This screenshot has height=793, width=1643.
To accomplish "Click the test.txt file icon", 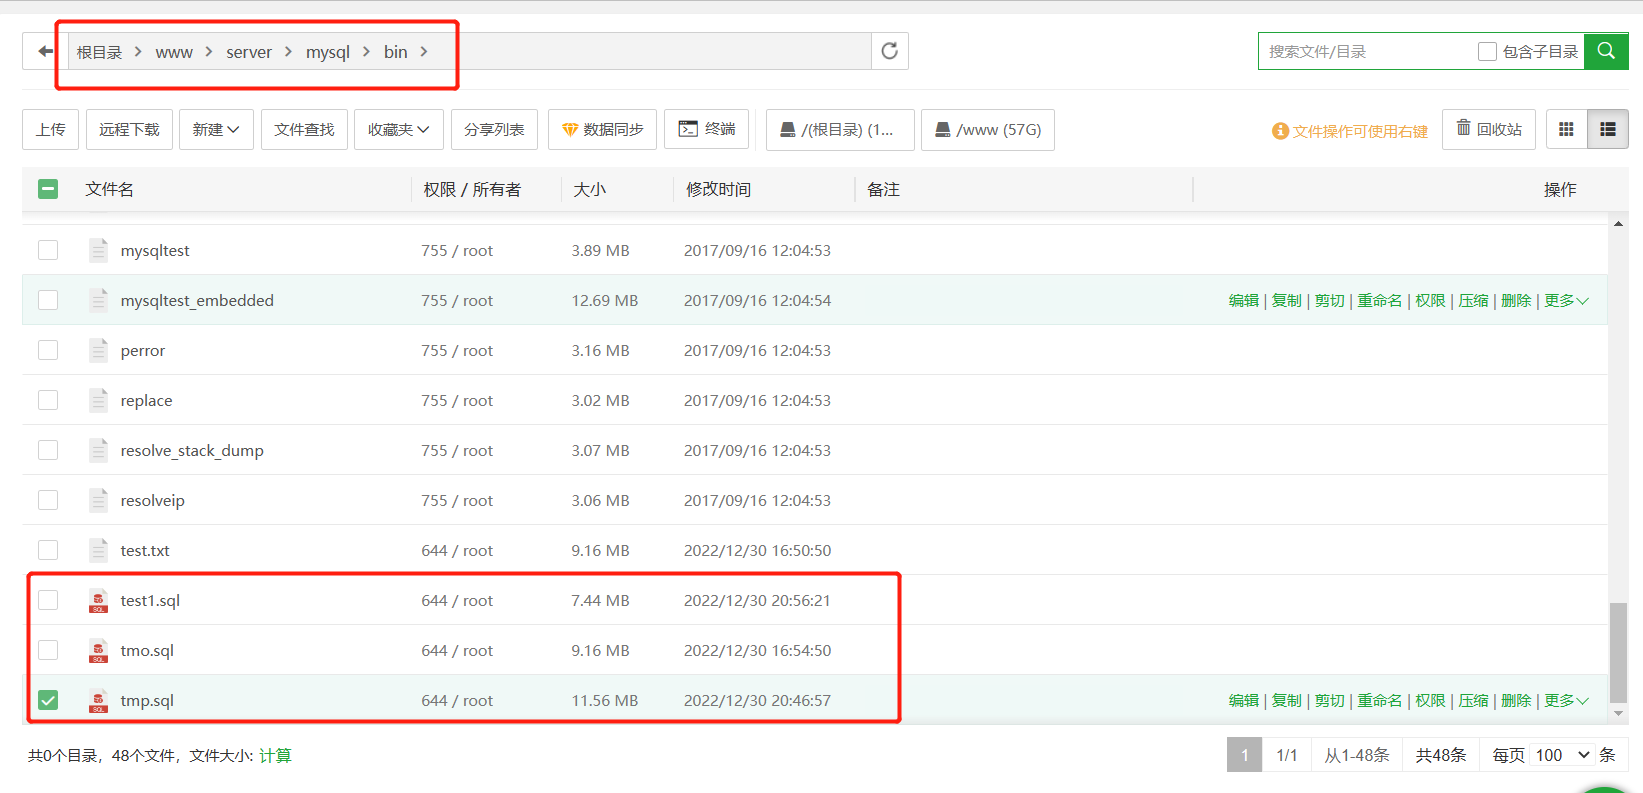I will (98, 550).
